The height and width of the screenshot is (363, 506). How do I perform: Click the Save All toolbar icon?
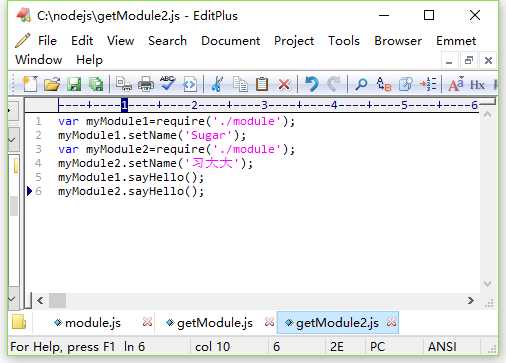96,84
